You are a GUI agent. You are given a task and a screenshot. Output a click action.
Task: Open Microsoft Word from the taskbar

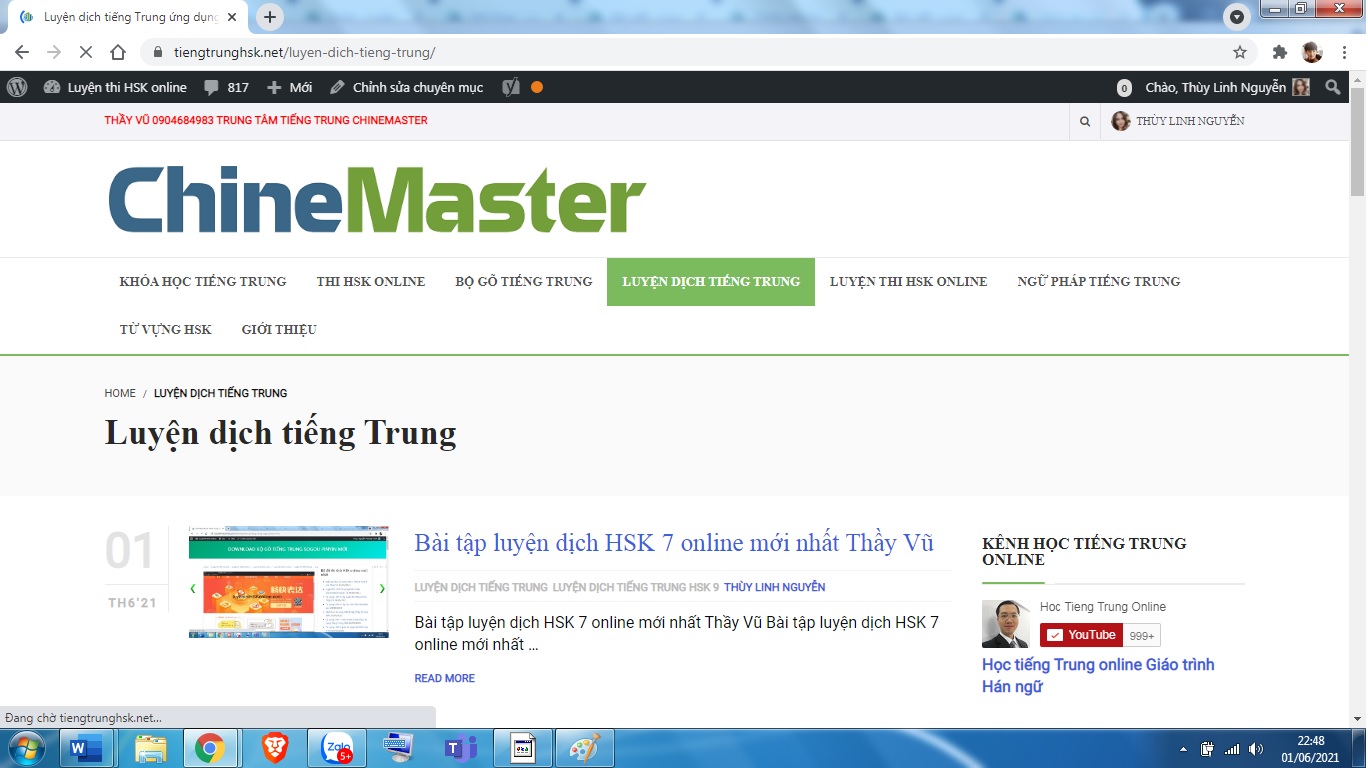[x=87, y=748]
